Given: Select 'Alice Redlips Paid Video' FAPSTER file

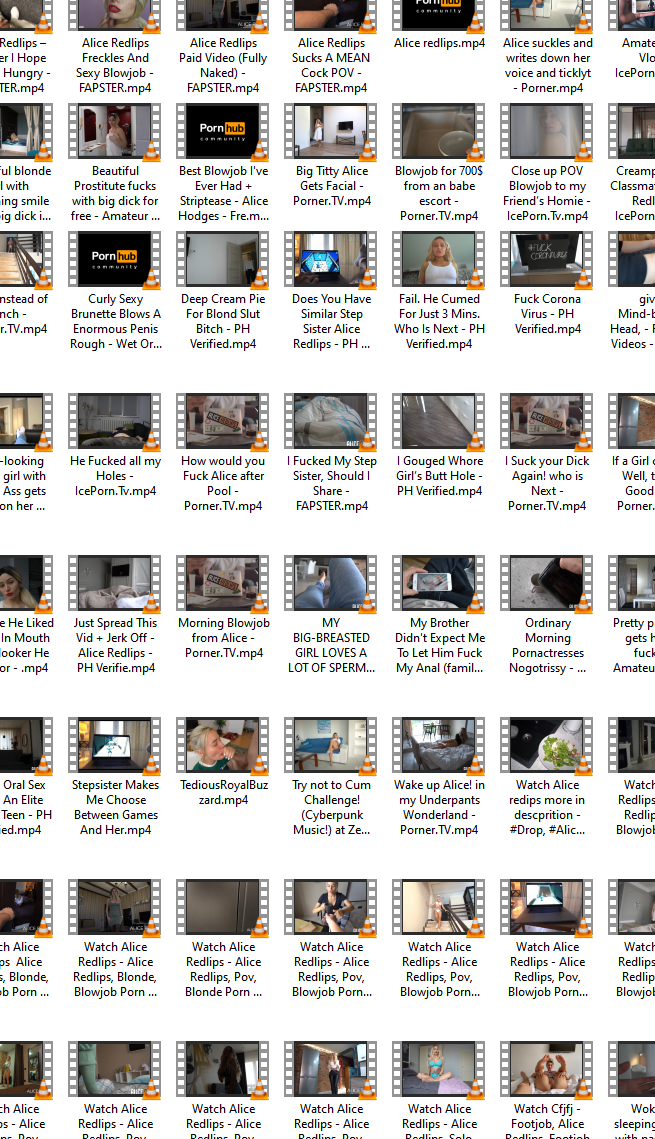Looking at the screenshot, I should click(x=223, y=13).
